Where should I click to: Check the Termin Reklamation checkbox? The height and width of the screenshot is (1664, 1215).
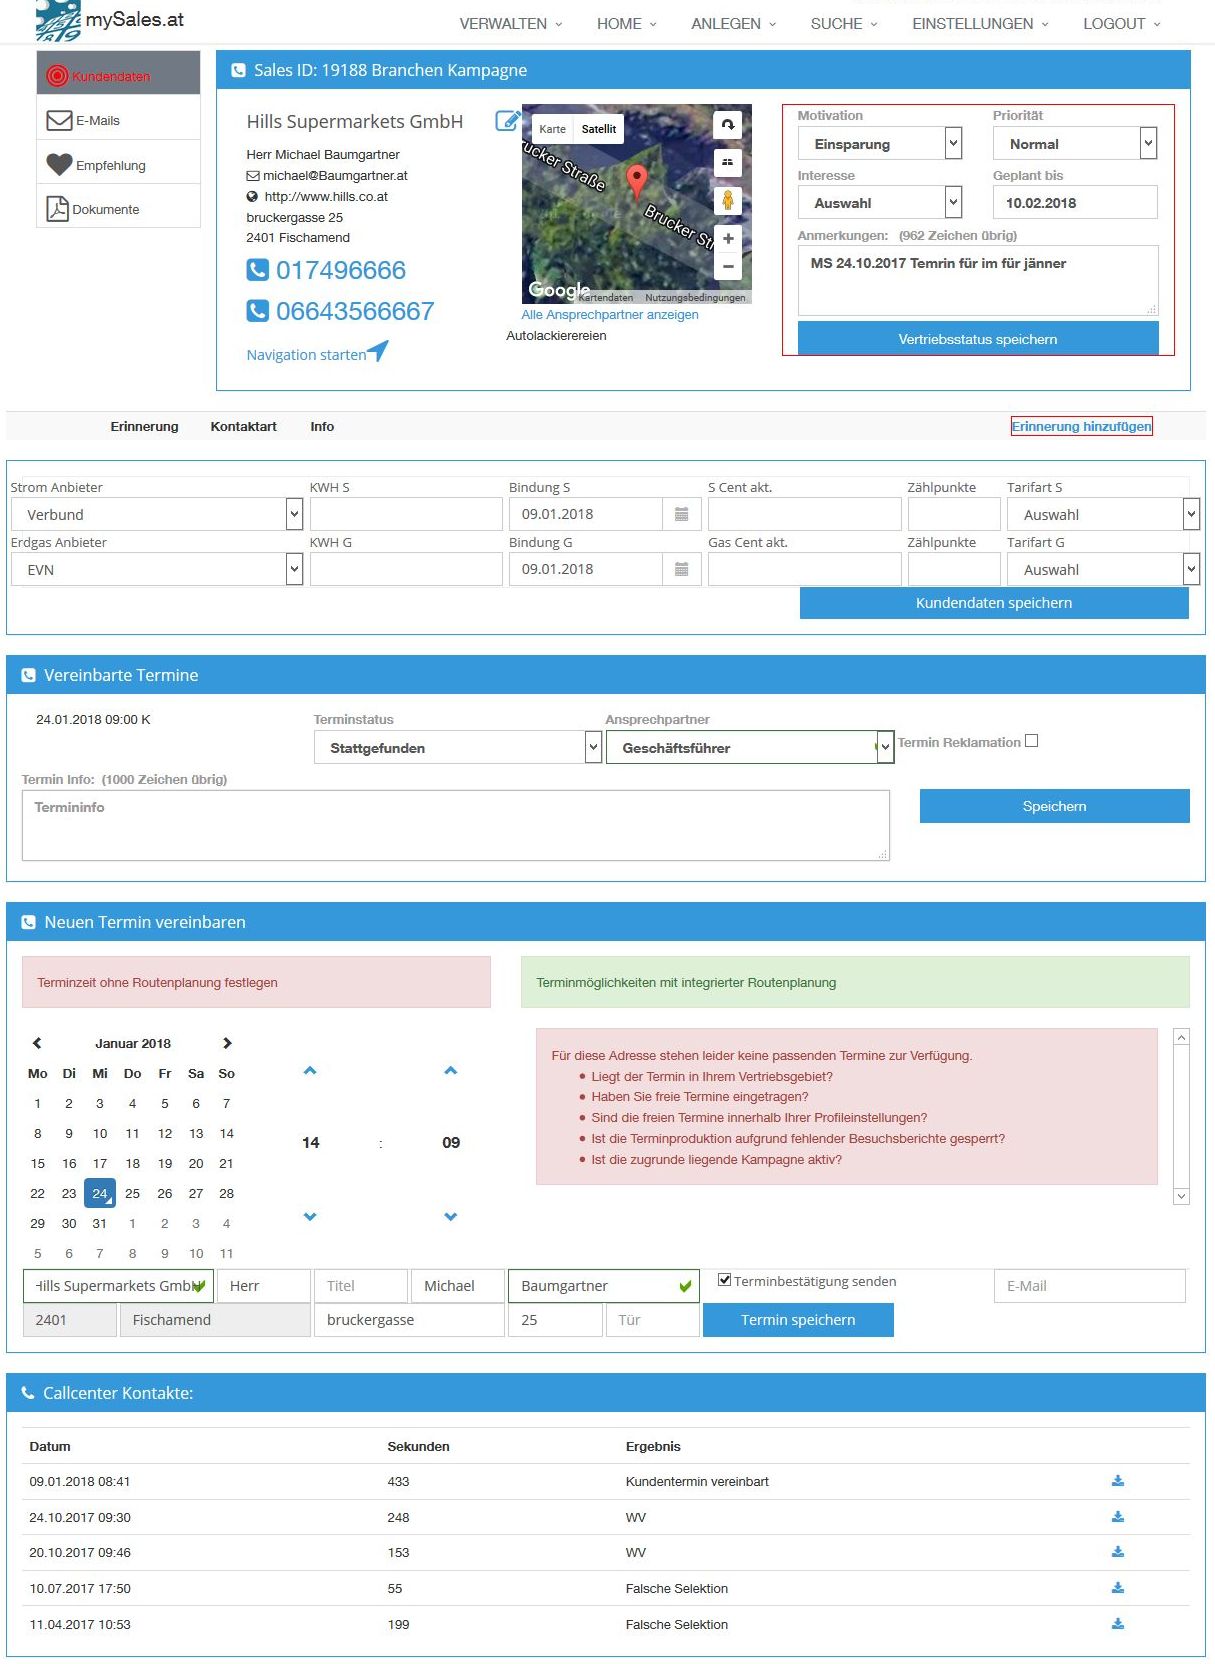(1032, 741)
